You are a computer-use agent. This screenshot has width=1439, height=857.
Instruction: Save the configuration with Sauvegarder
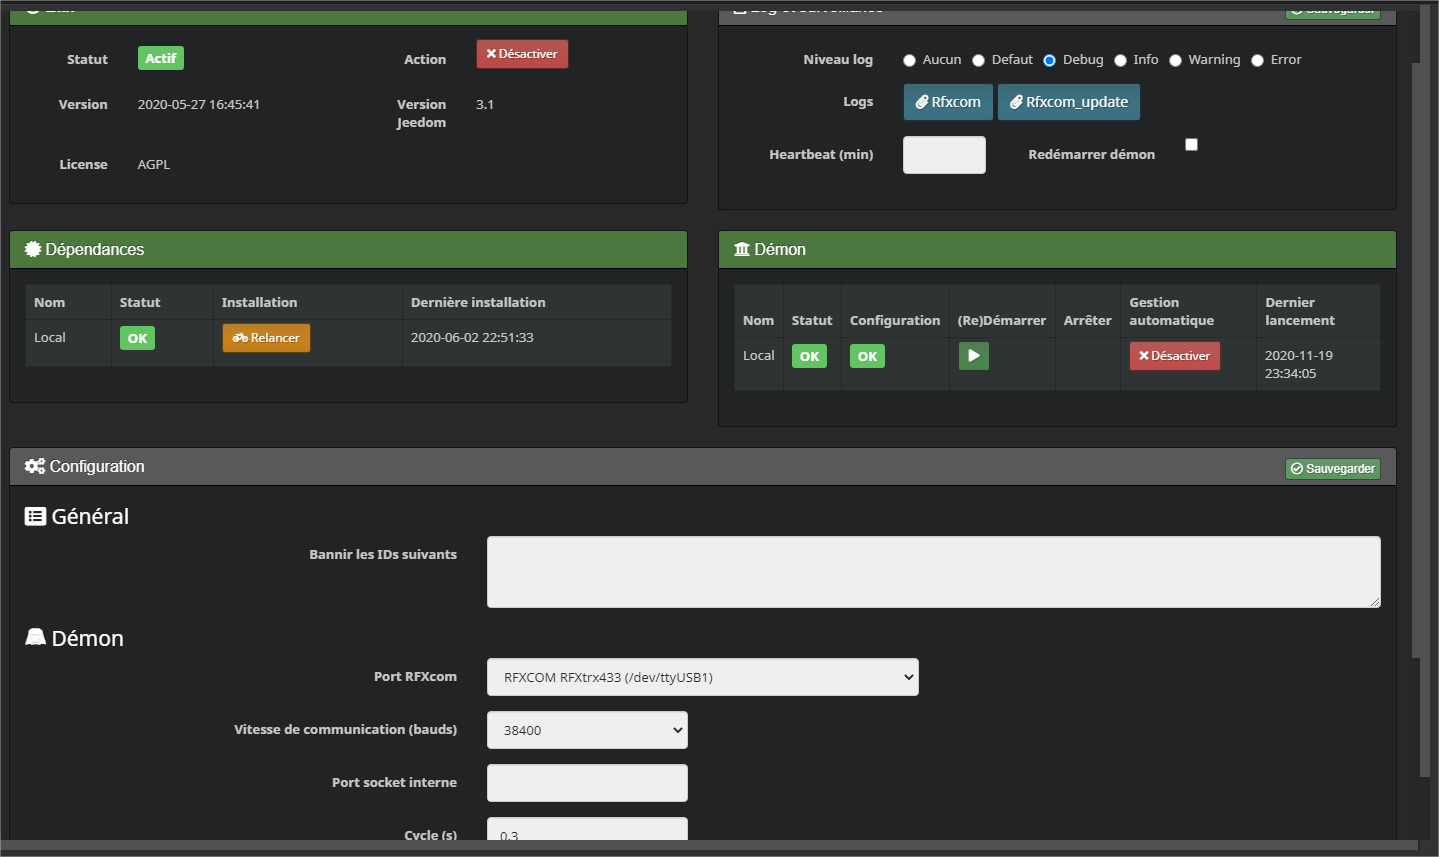coord(1332,469)
